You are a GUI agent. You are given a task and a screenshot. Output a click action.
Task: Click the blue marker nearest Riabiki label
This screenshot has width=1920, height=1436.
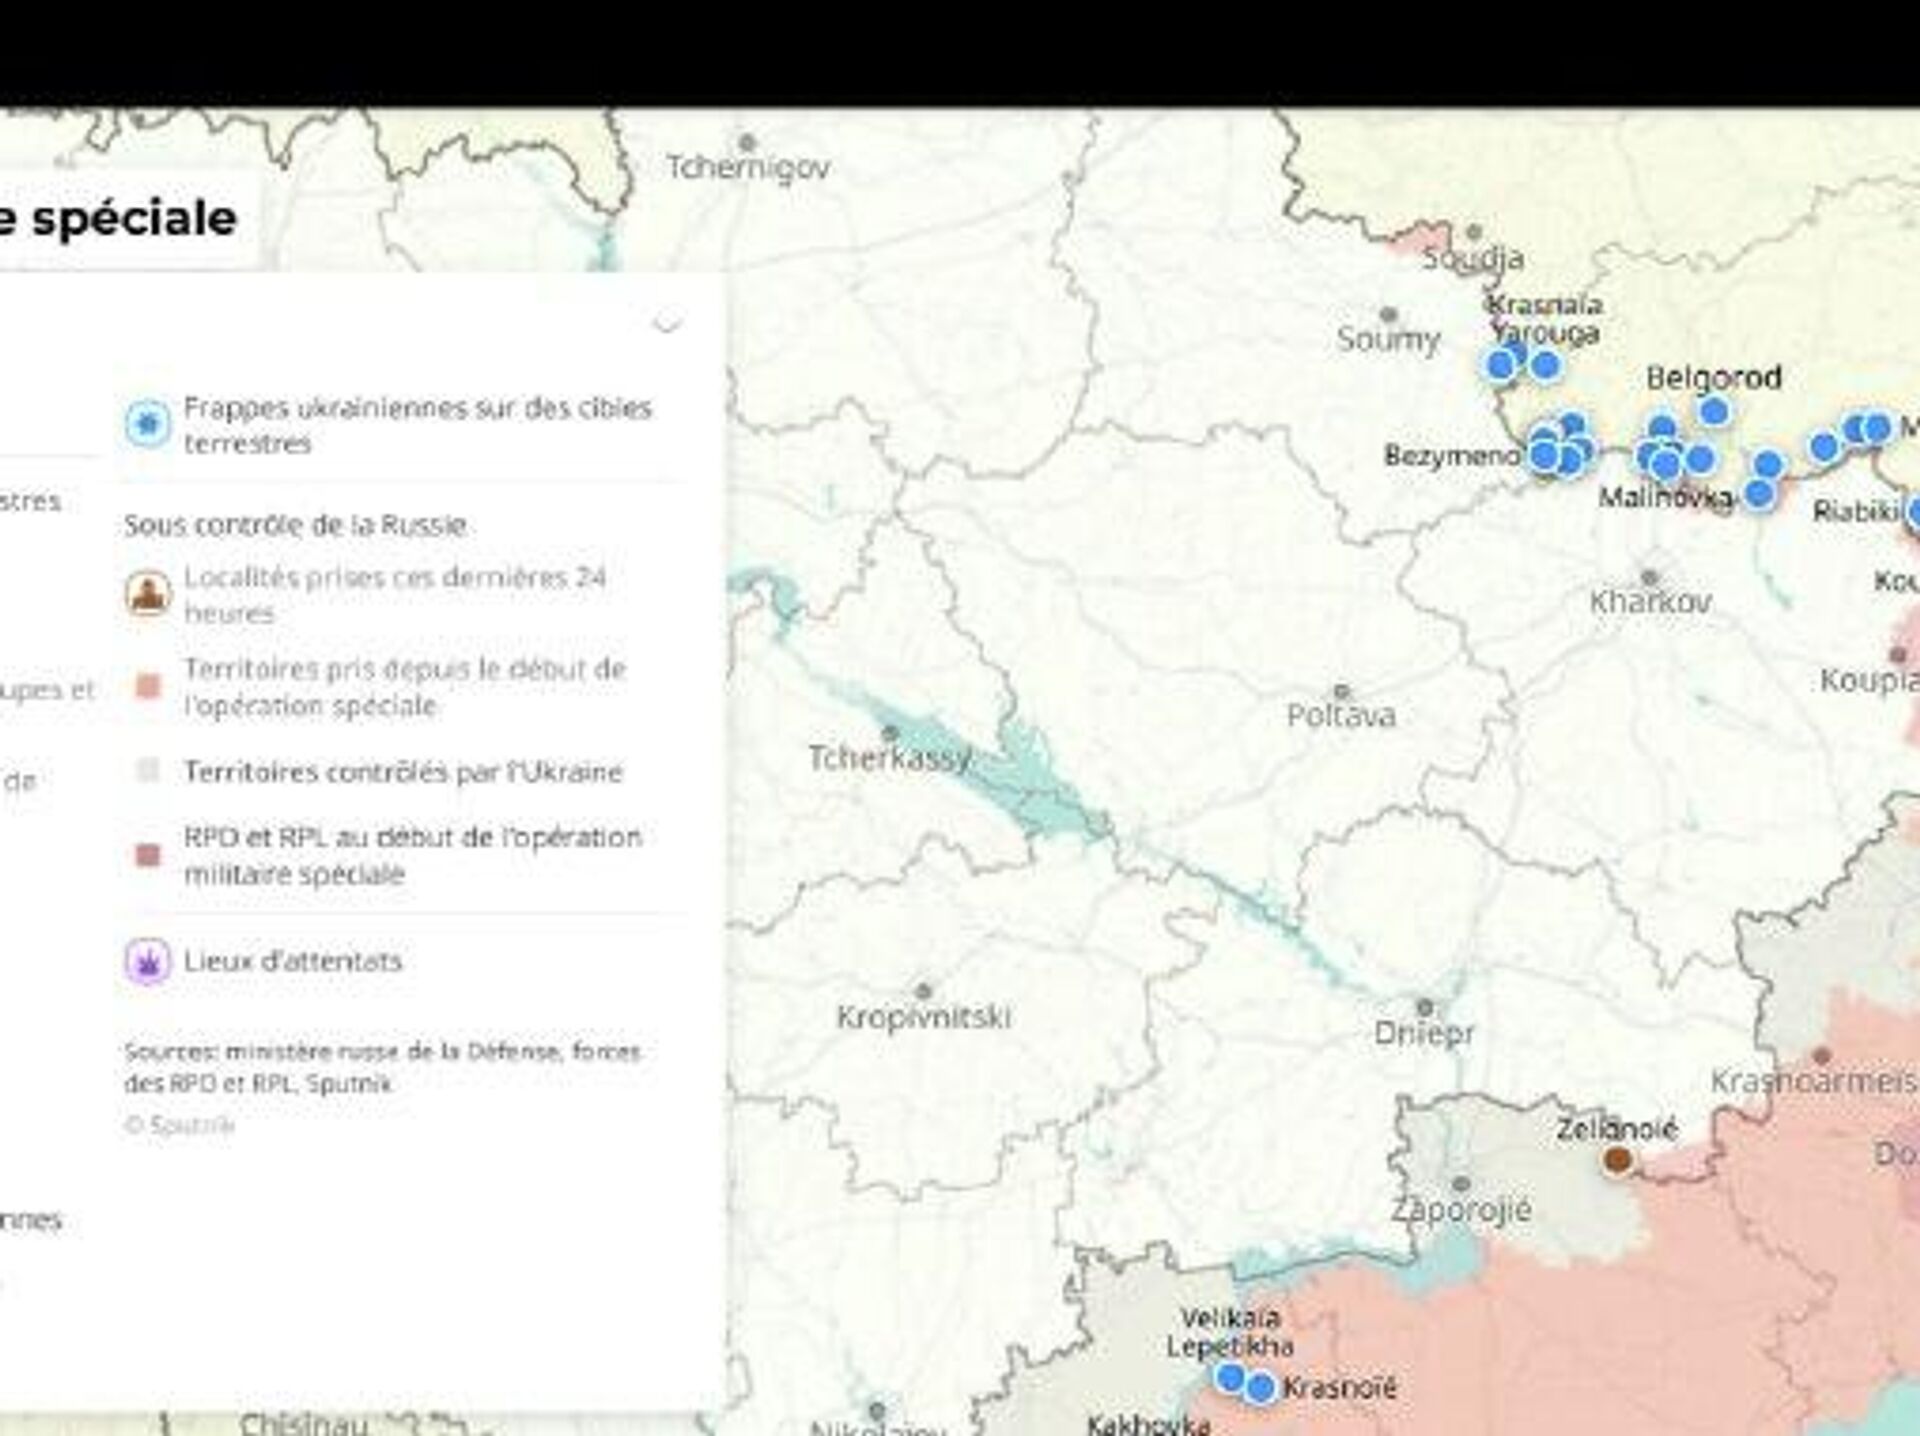click(x=1915, y=513)
